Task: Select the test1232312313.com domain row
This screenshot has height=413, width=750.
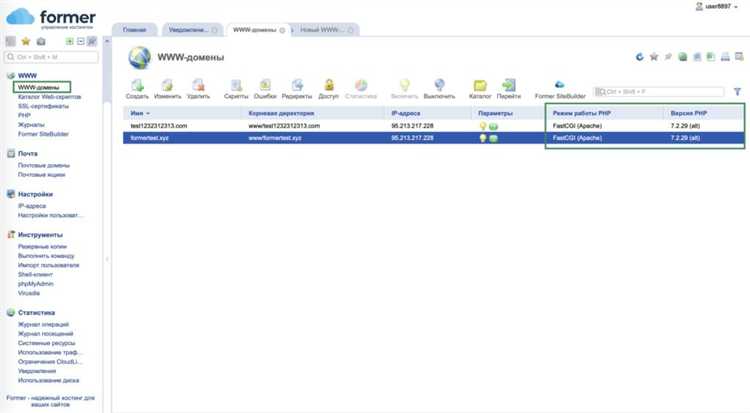Action: (434, 126)
